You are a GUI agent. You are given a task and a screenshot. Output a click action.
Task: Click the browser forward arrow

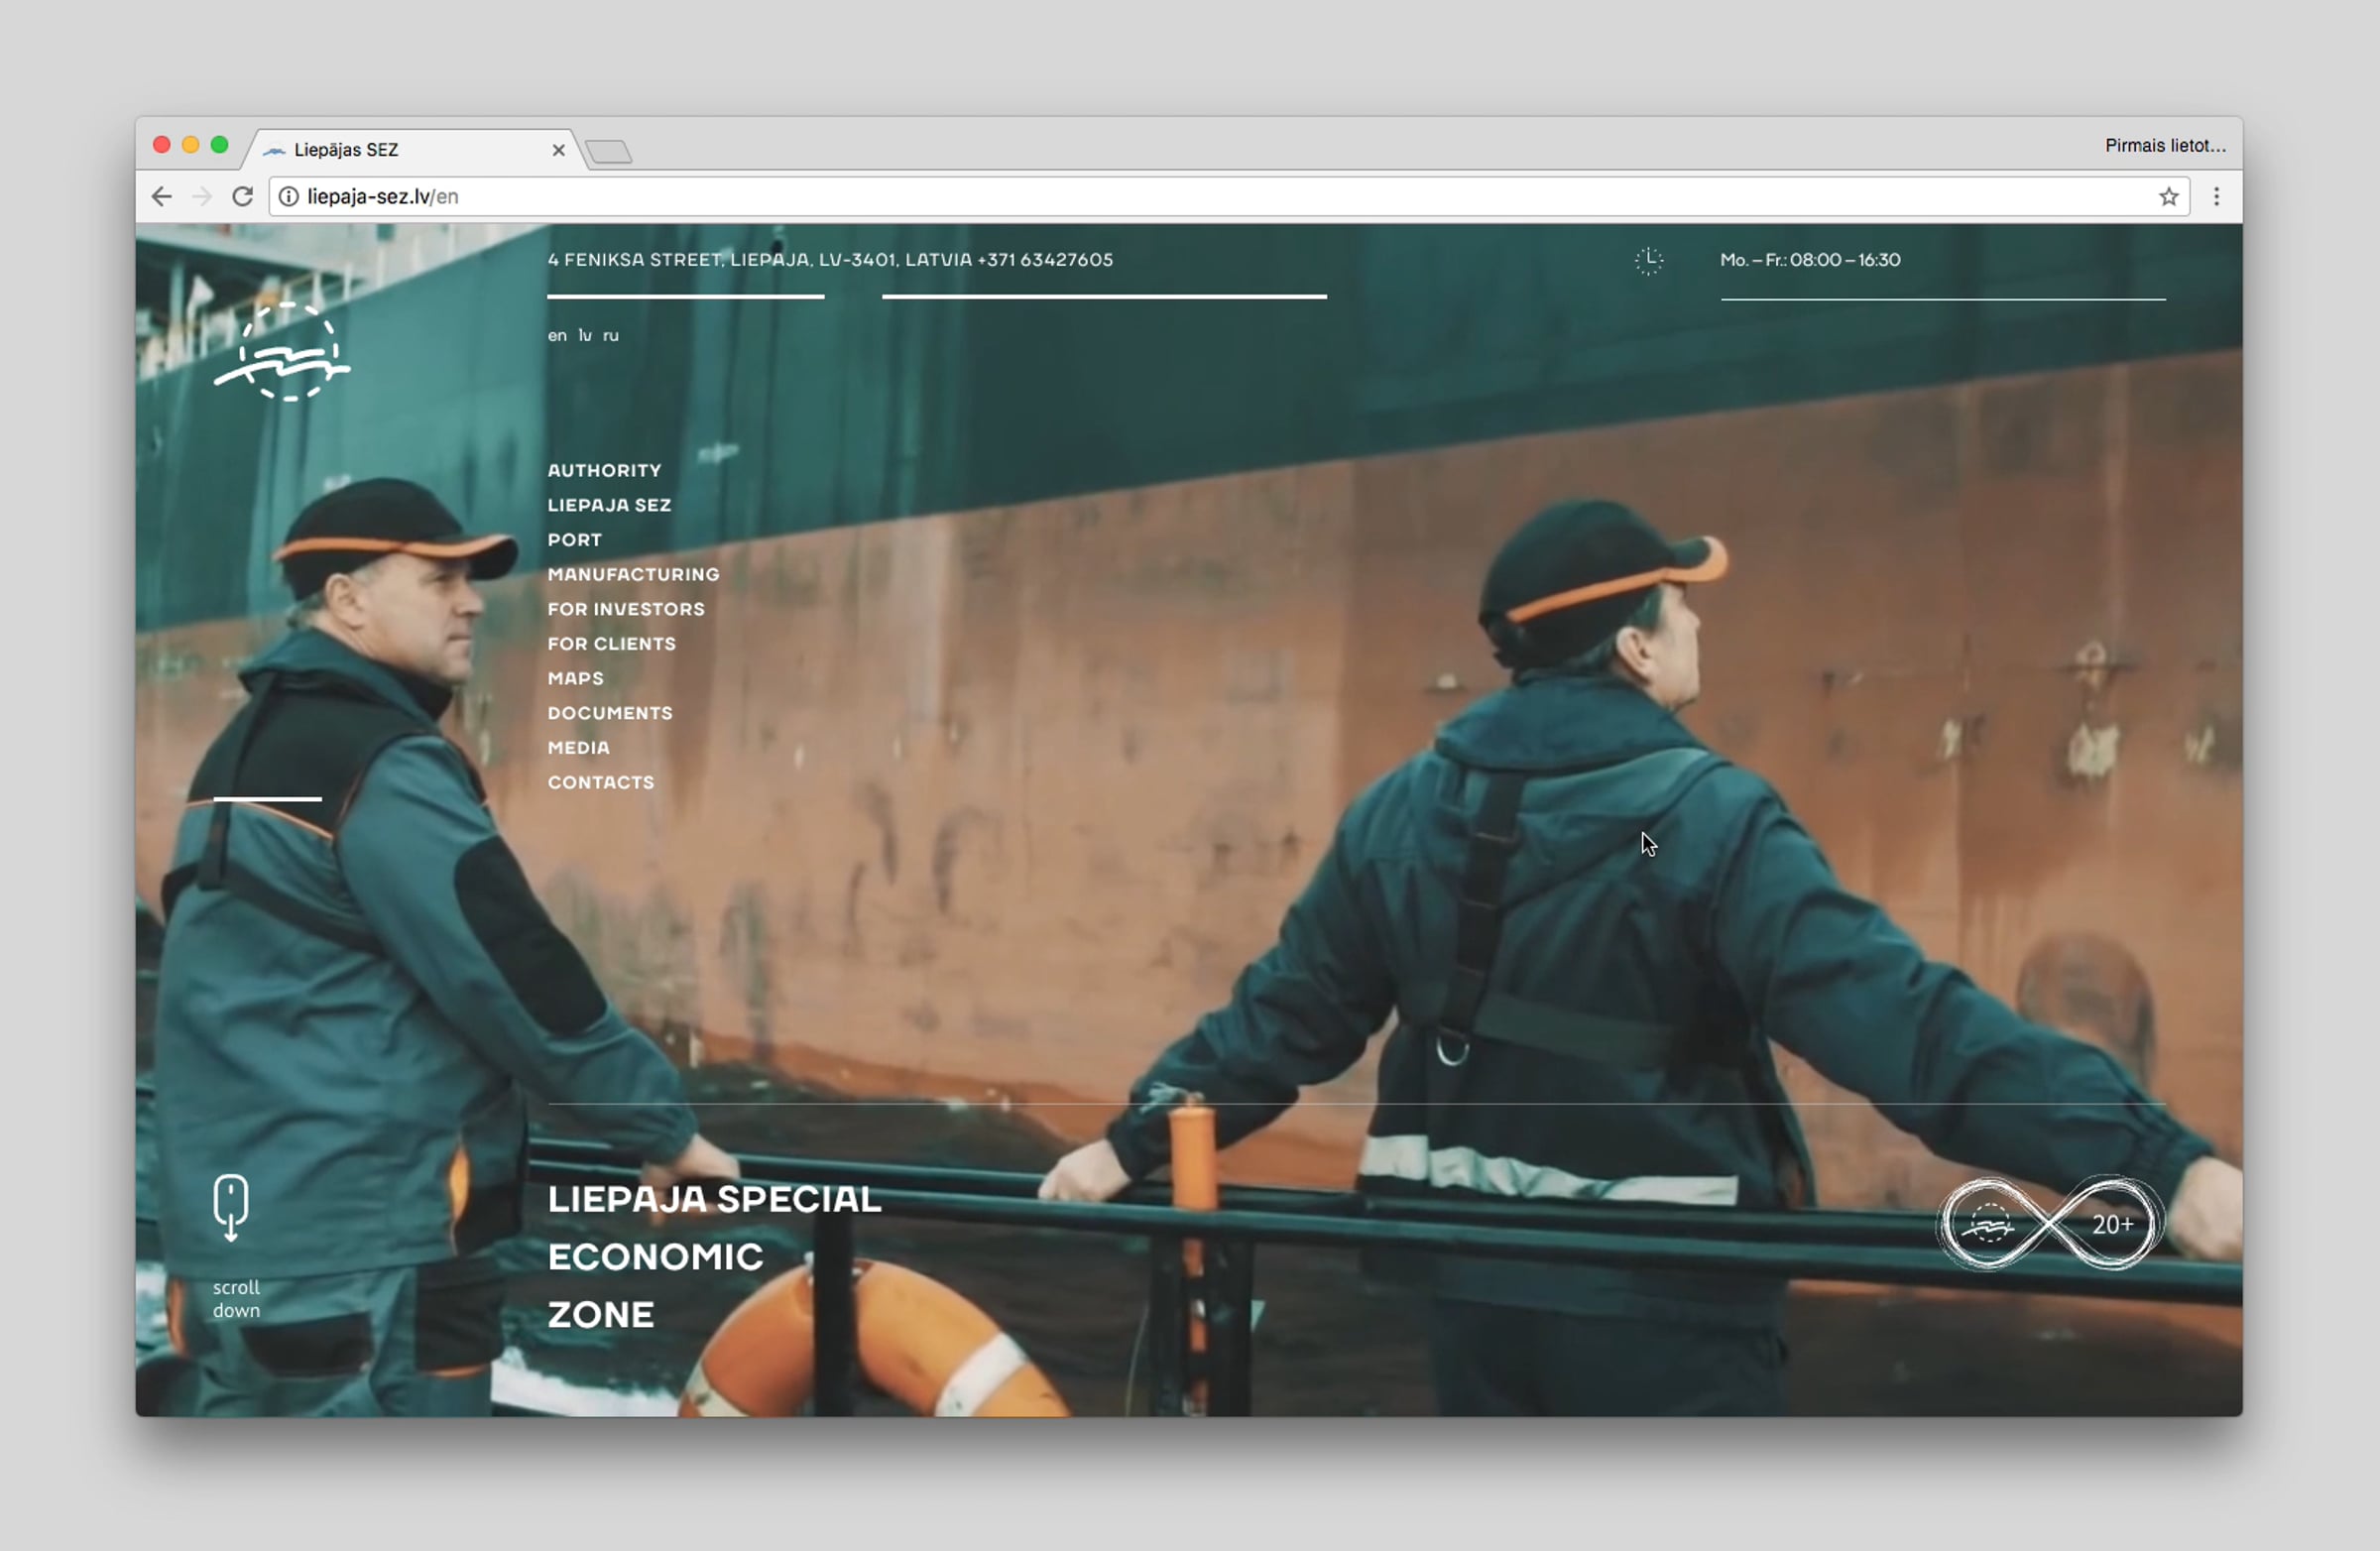(x=202, y=197)
